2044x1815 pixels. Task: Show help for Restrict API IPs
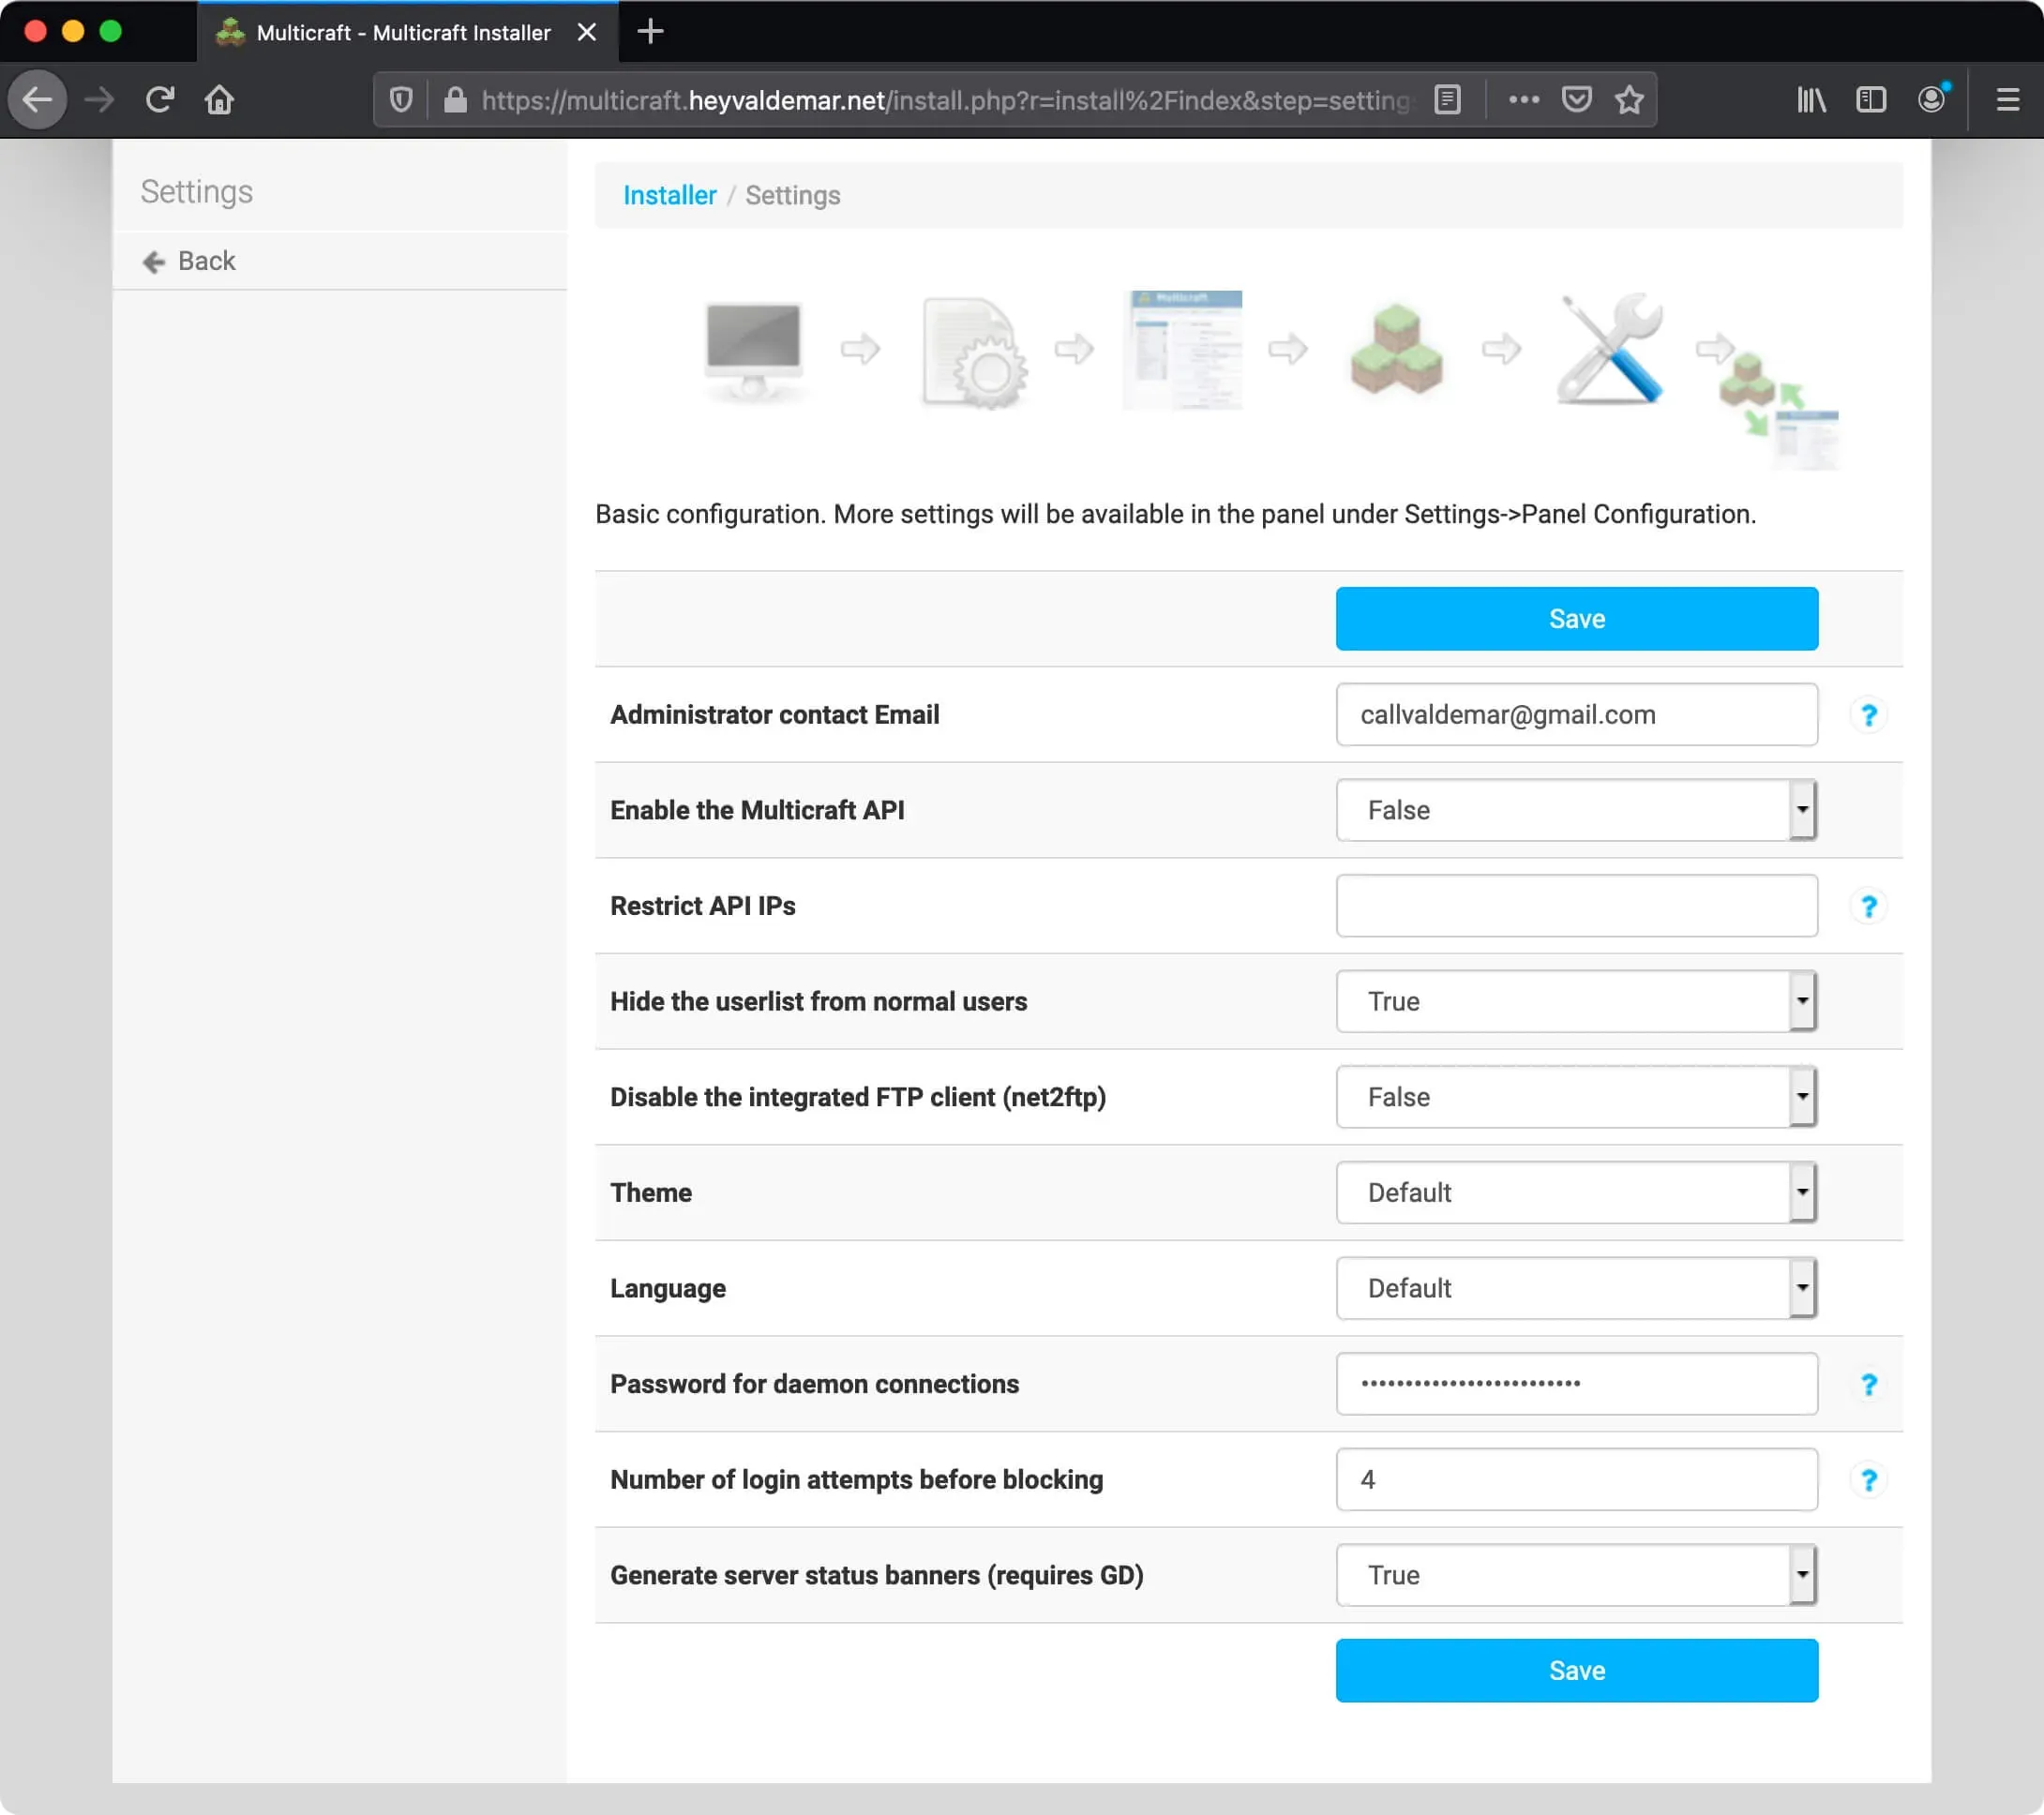pyautogui.click(x=1868, y=906)
